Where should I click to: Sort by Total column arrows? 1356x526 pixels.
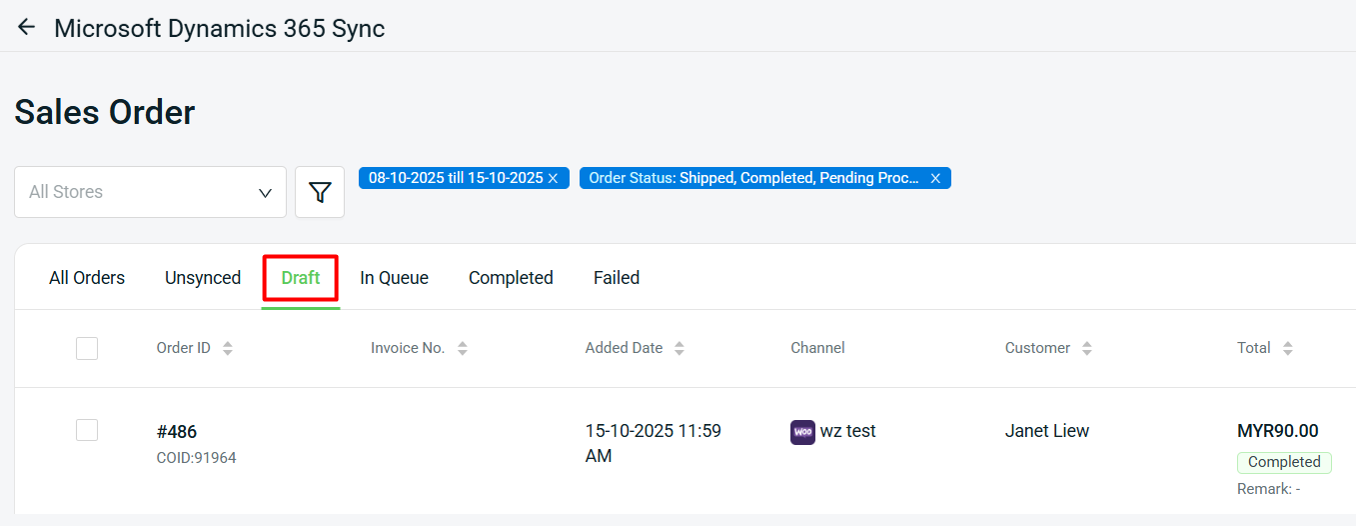point(1288,348)
